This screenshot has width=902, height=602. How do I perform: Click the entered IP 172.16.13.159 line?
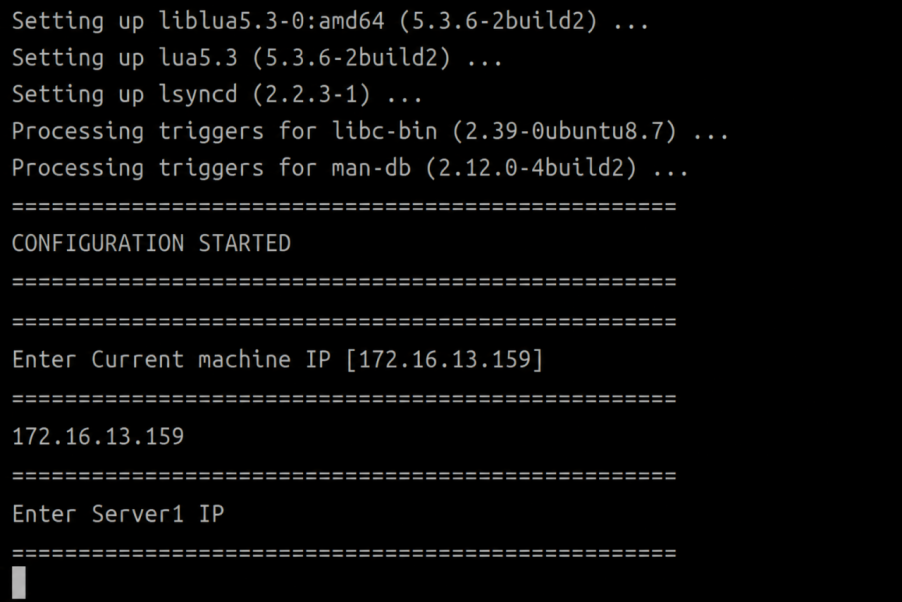tap(98, 436)
